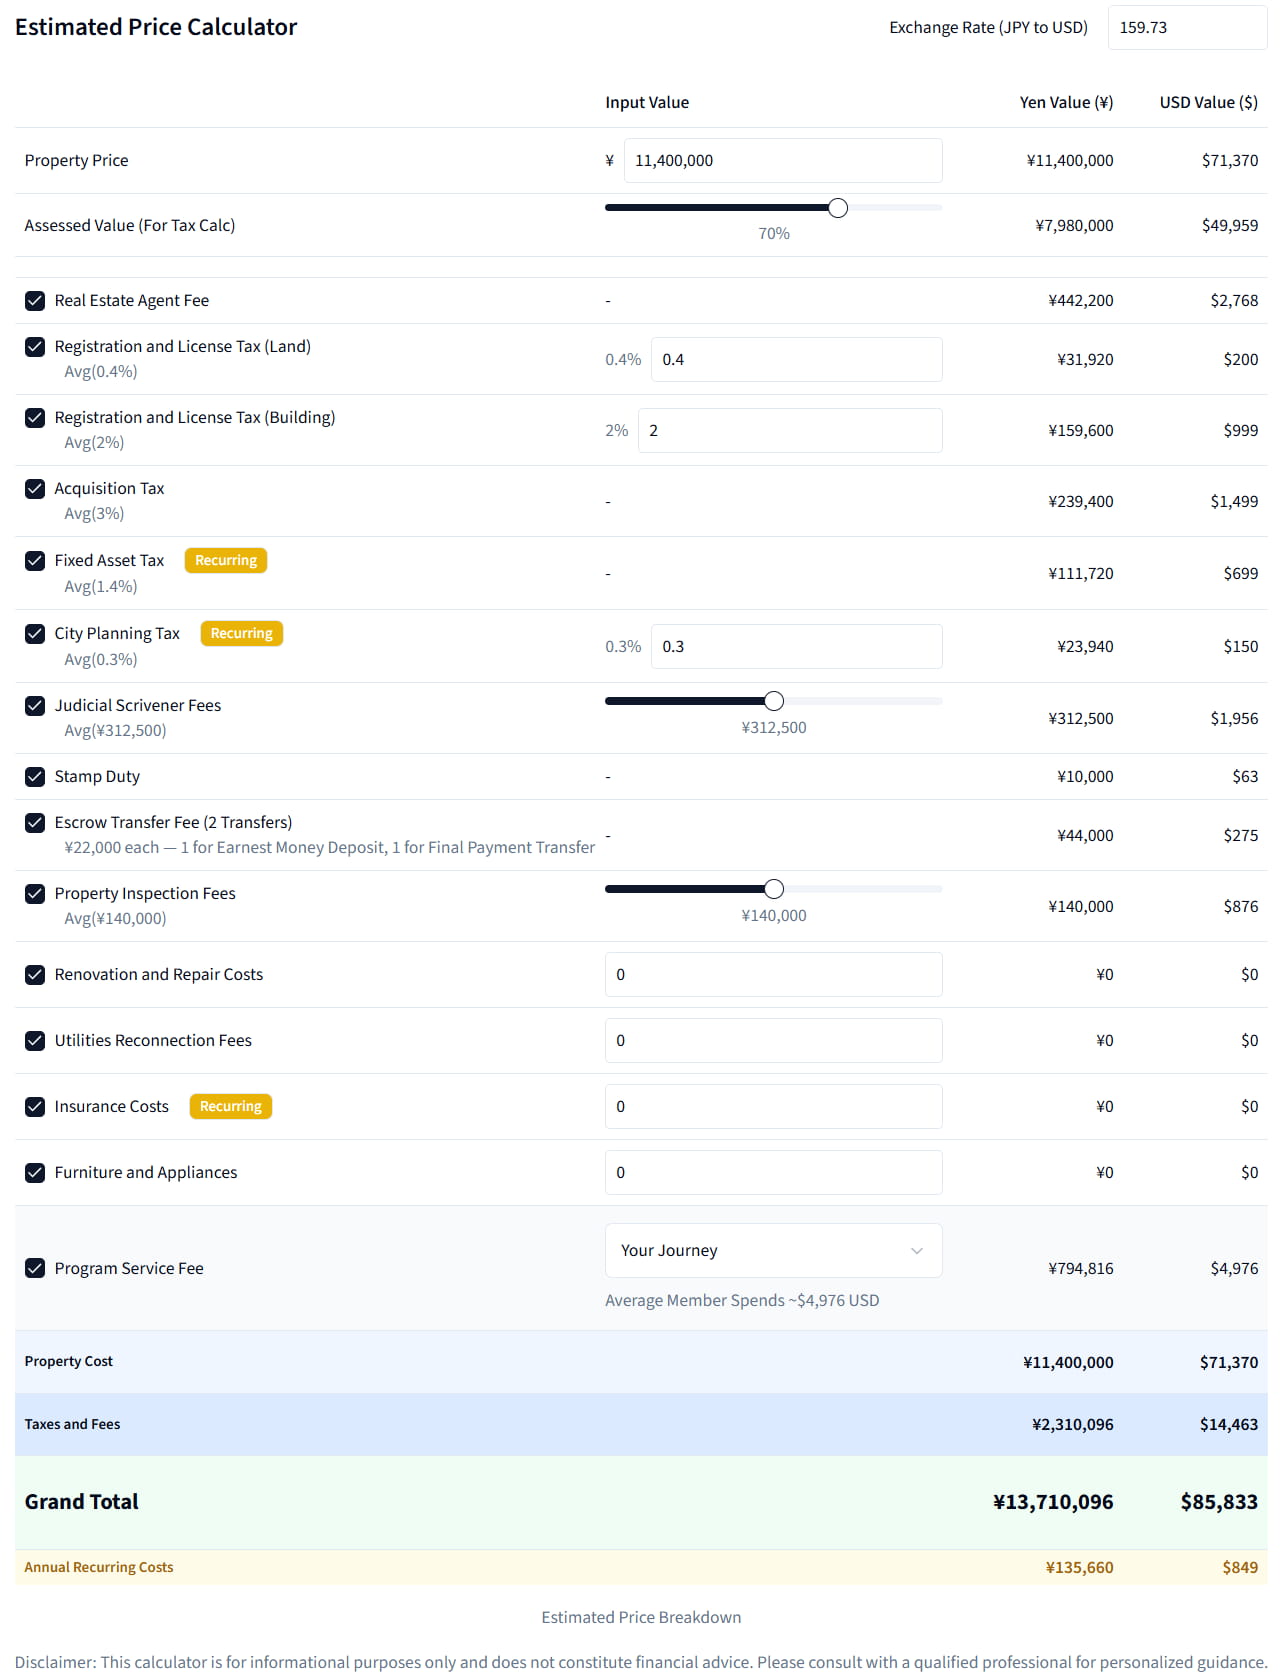Screen dimensions: 1281x1678
Task: Toggle the Escrow Transfer Fee checkbox
Action: click(x=35, y=823)
